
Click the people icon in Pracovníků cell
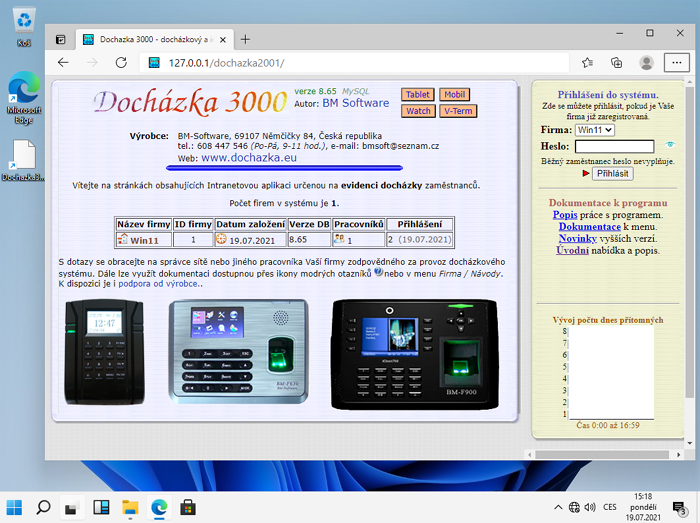click(x=339, y=239)
